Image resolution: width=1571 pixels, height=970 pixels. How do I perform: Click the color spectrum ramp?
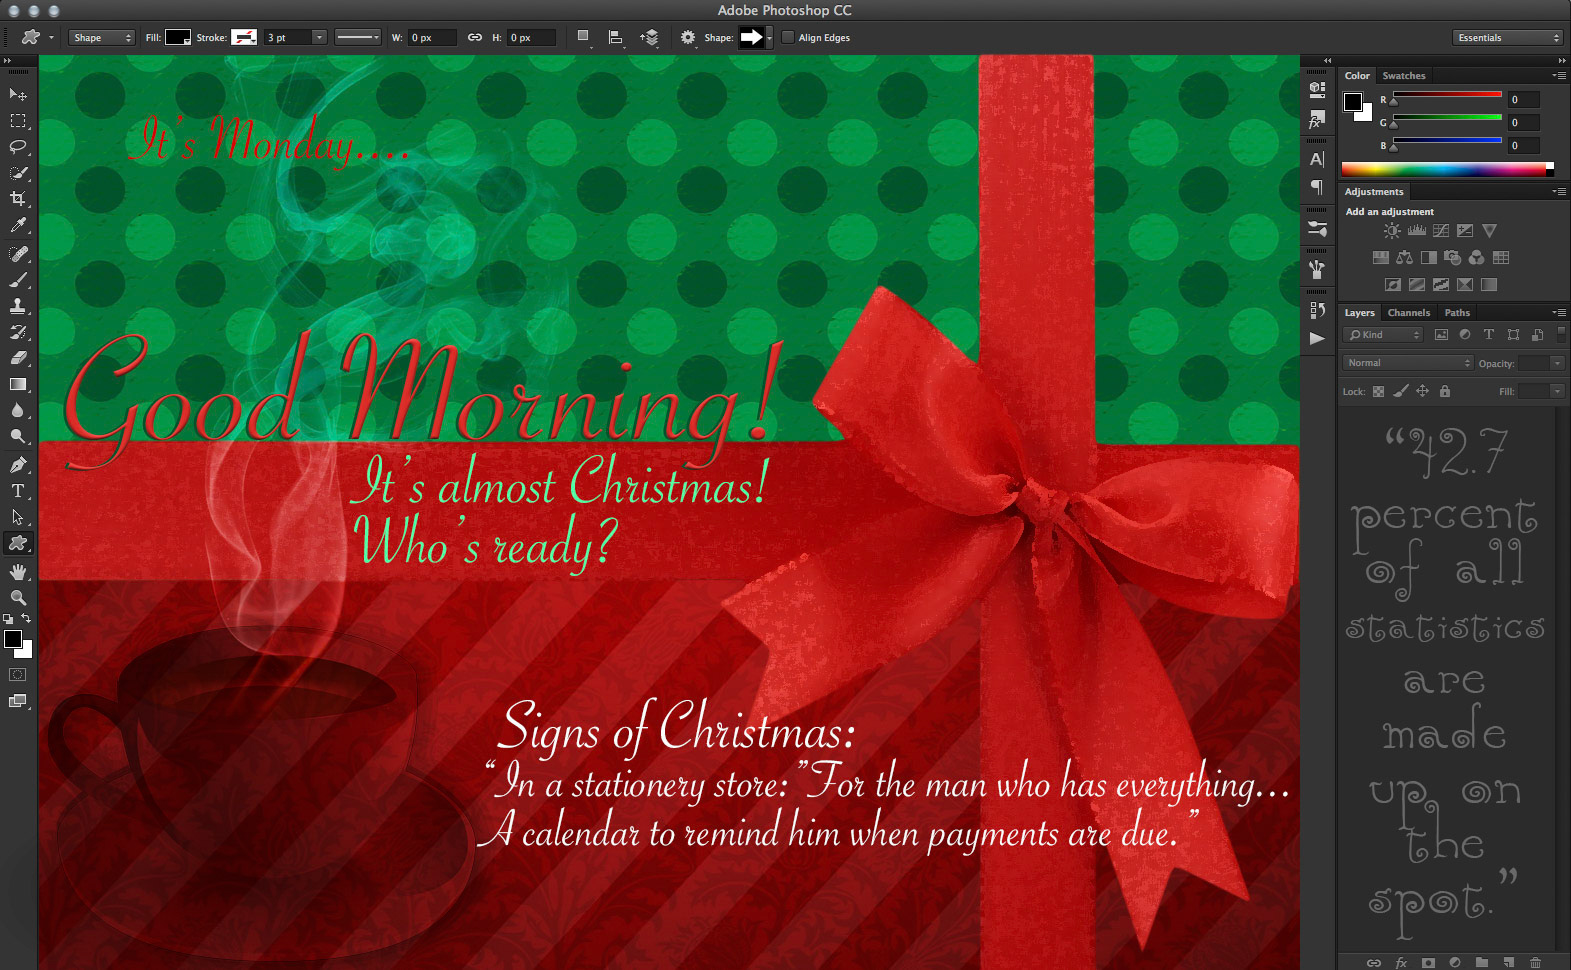[x=1447, y=170]
